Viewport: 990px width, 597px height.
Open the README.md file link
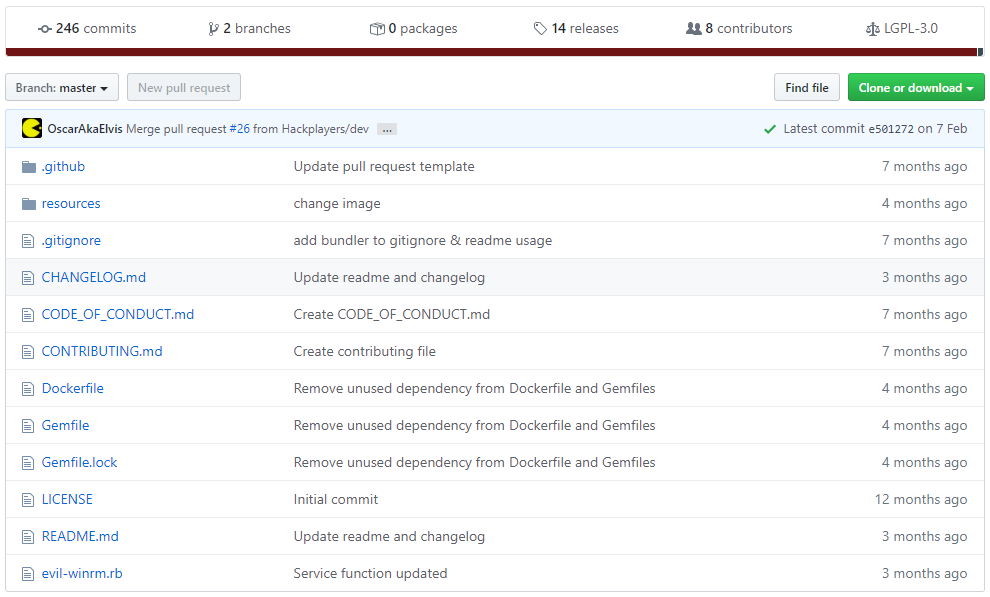coord(80,536)
